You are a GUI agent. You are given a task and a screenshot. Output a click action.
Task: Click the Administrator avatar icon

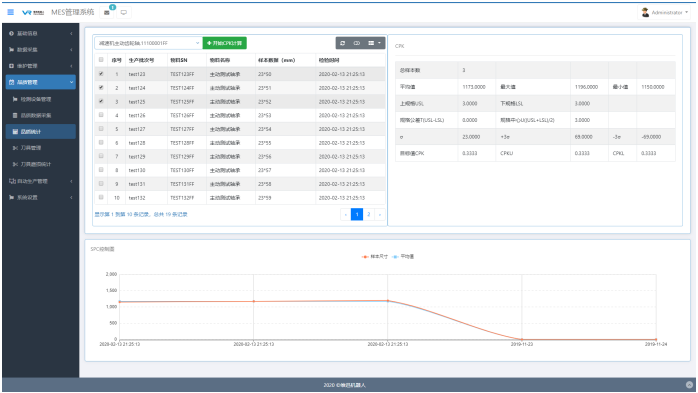(x=645, y=12)
